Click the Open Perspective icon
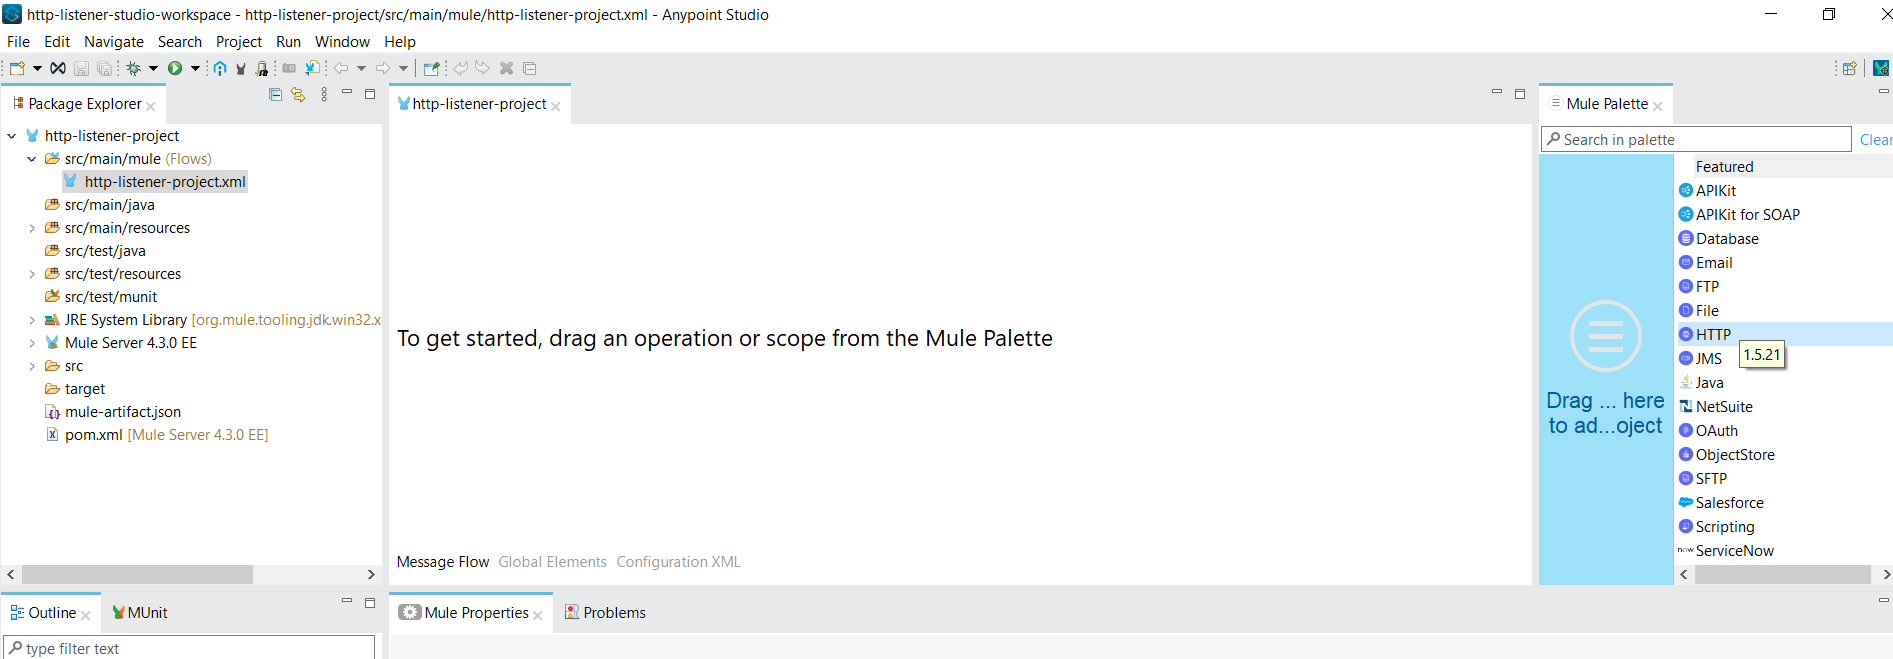This screenshot has width=1893, height=659. click(1849, 68)
